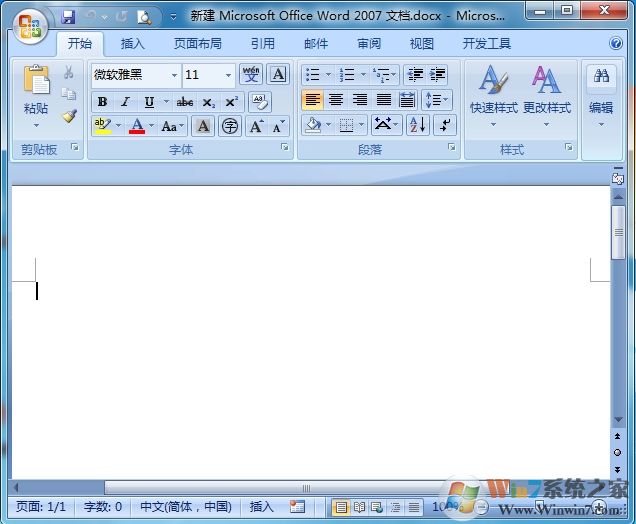Paste clipboard contents with 粘贴 icon

pyautogui.click(x=36, y=79)
